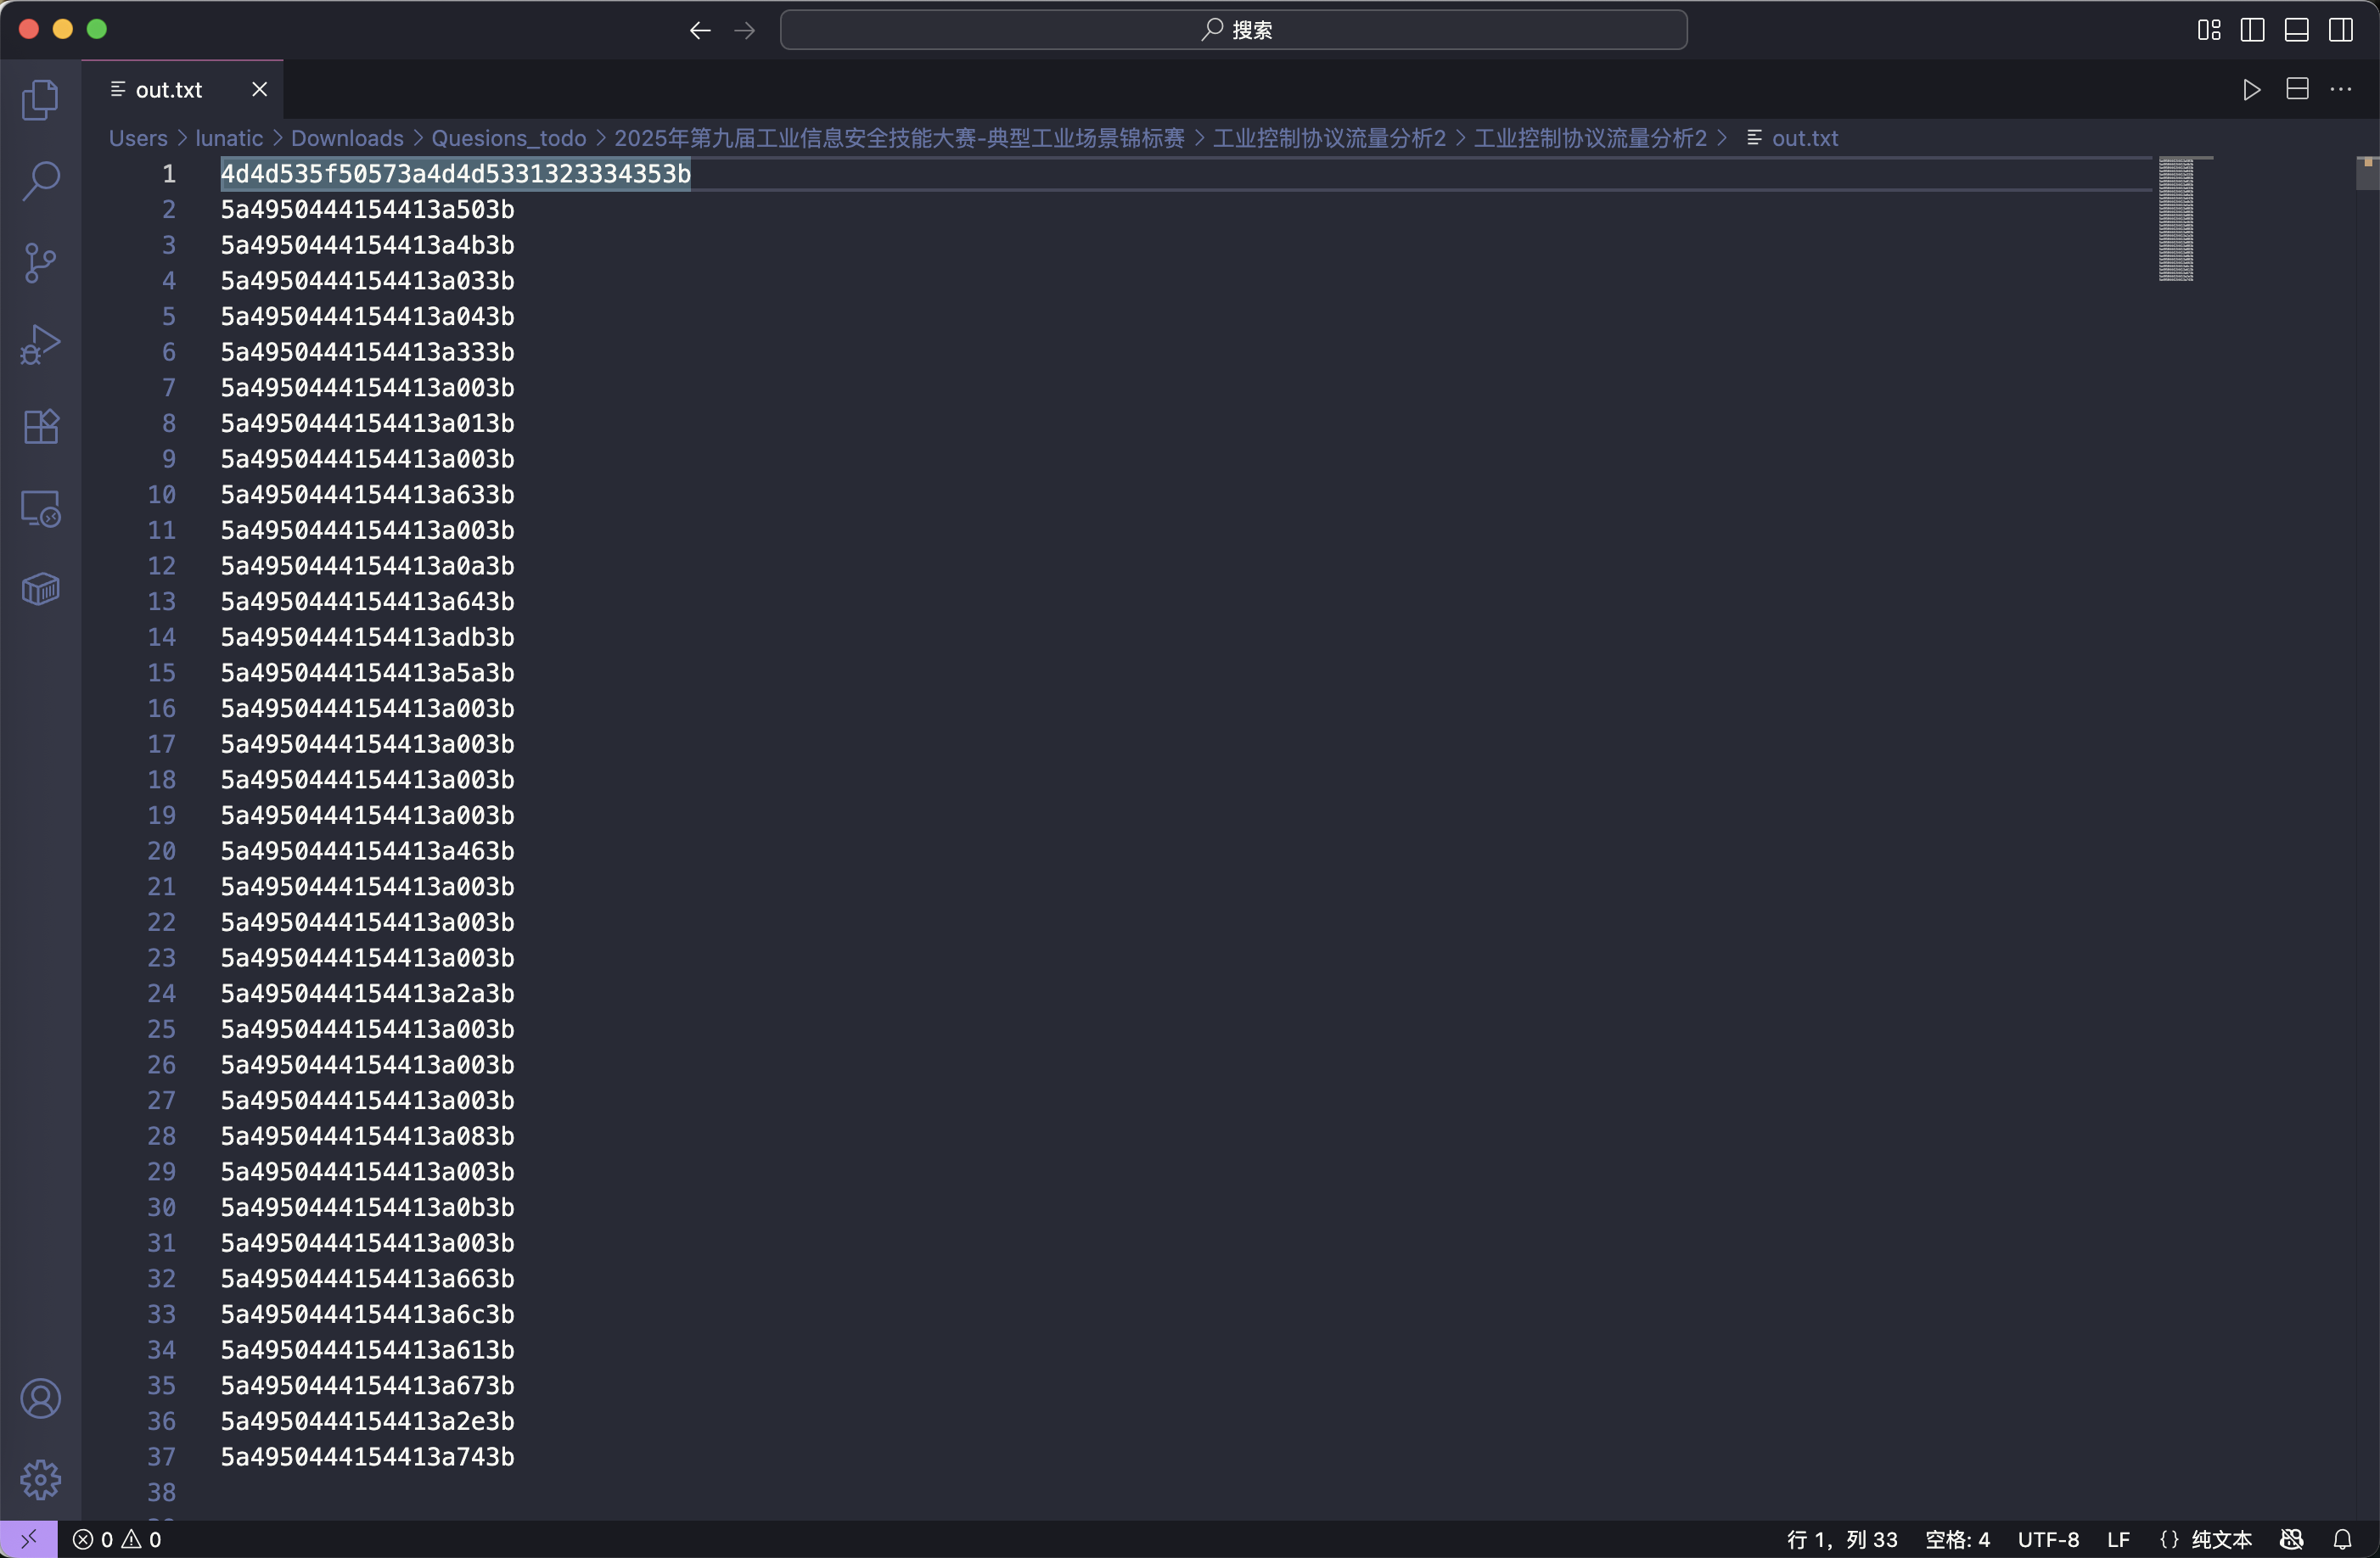The width and height of the screenshot is (2380, 1558).
Task: Click the remote window indicator in status bar
Action: 28,1539
